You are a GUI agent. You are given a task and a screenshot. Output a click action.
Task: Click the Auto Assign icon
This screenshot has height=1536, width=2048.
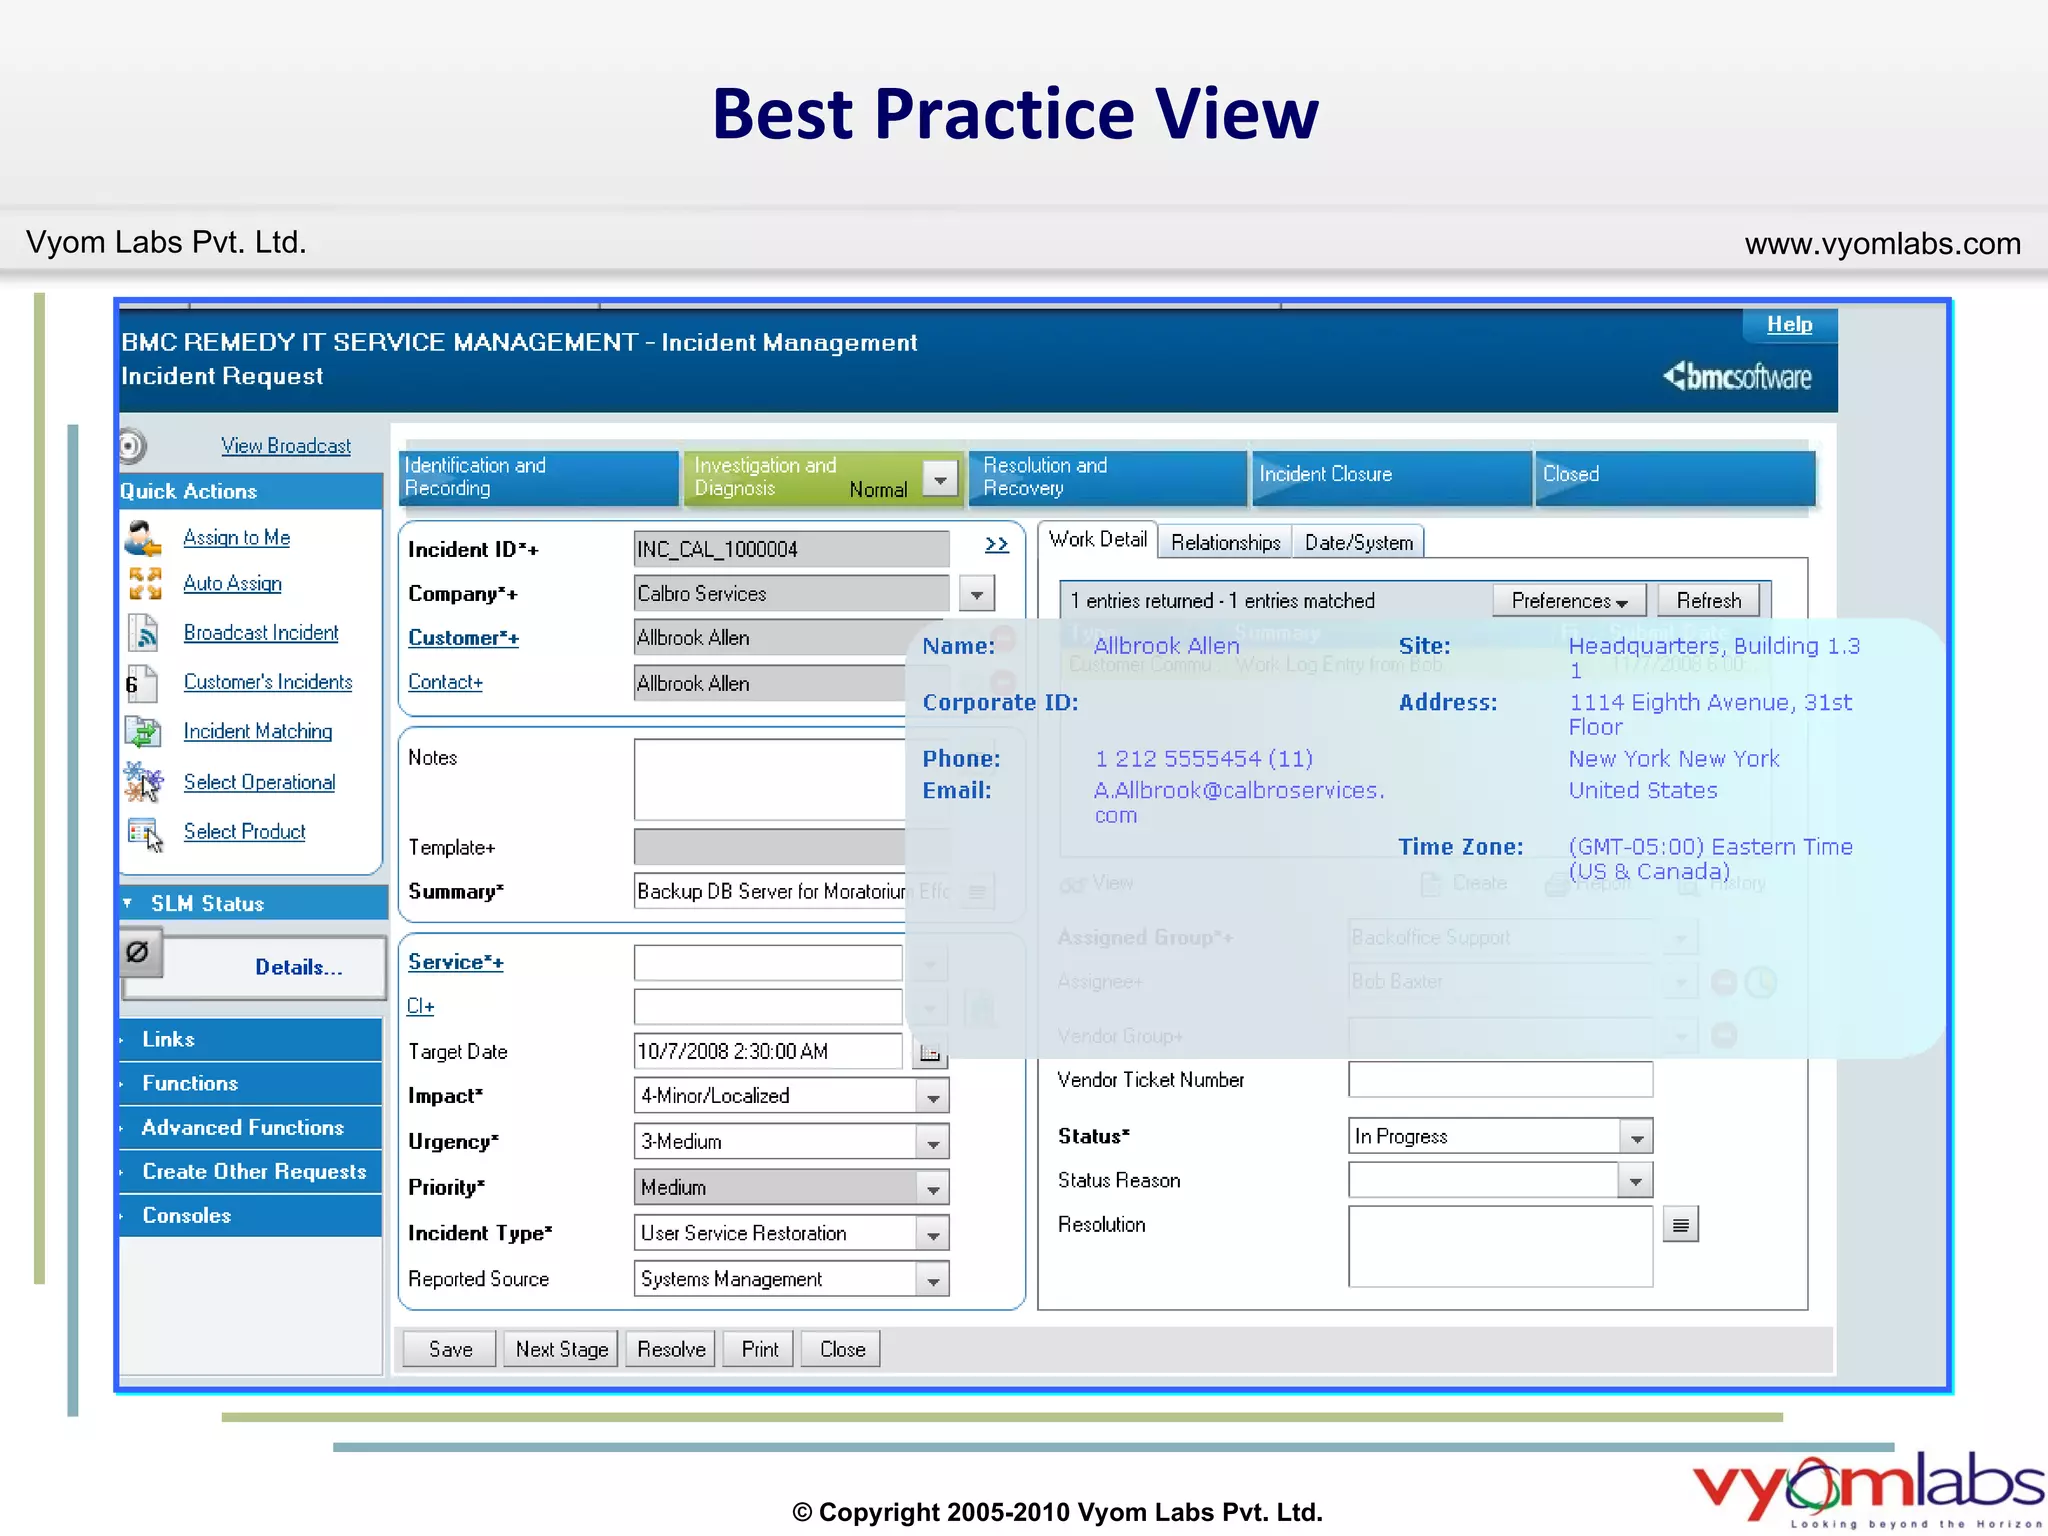145,583
